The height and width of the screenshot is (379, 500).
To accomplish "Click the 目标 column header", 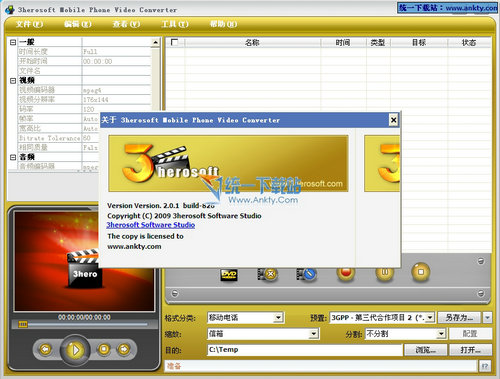I will 419,42.
